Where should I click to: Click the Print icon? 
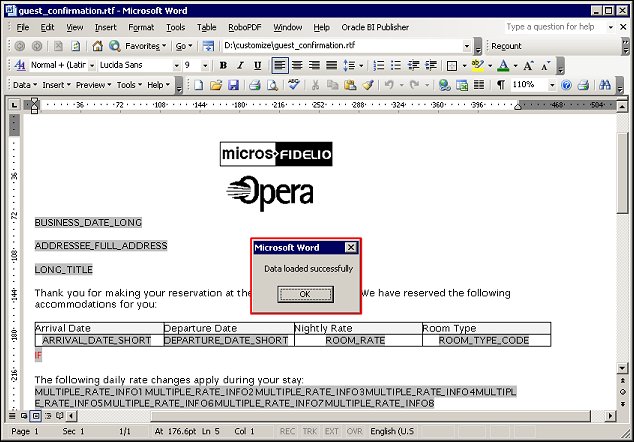pyautogui.click(x=255, y=85)
